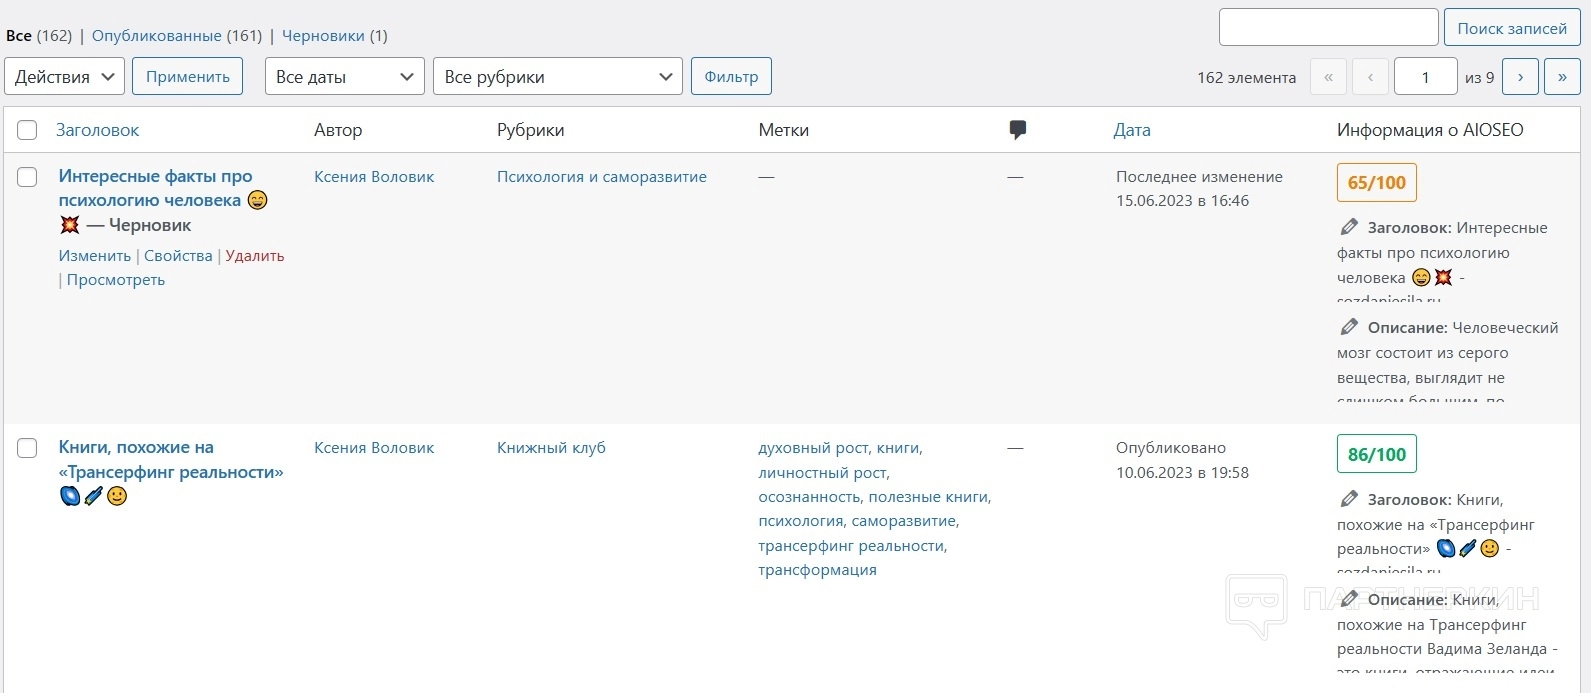Screen dimensions: 1591x693
Task: Open the Действия bulk actions dropdown
Action: [x=65, y=77]
